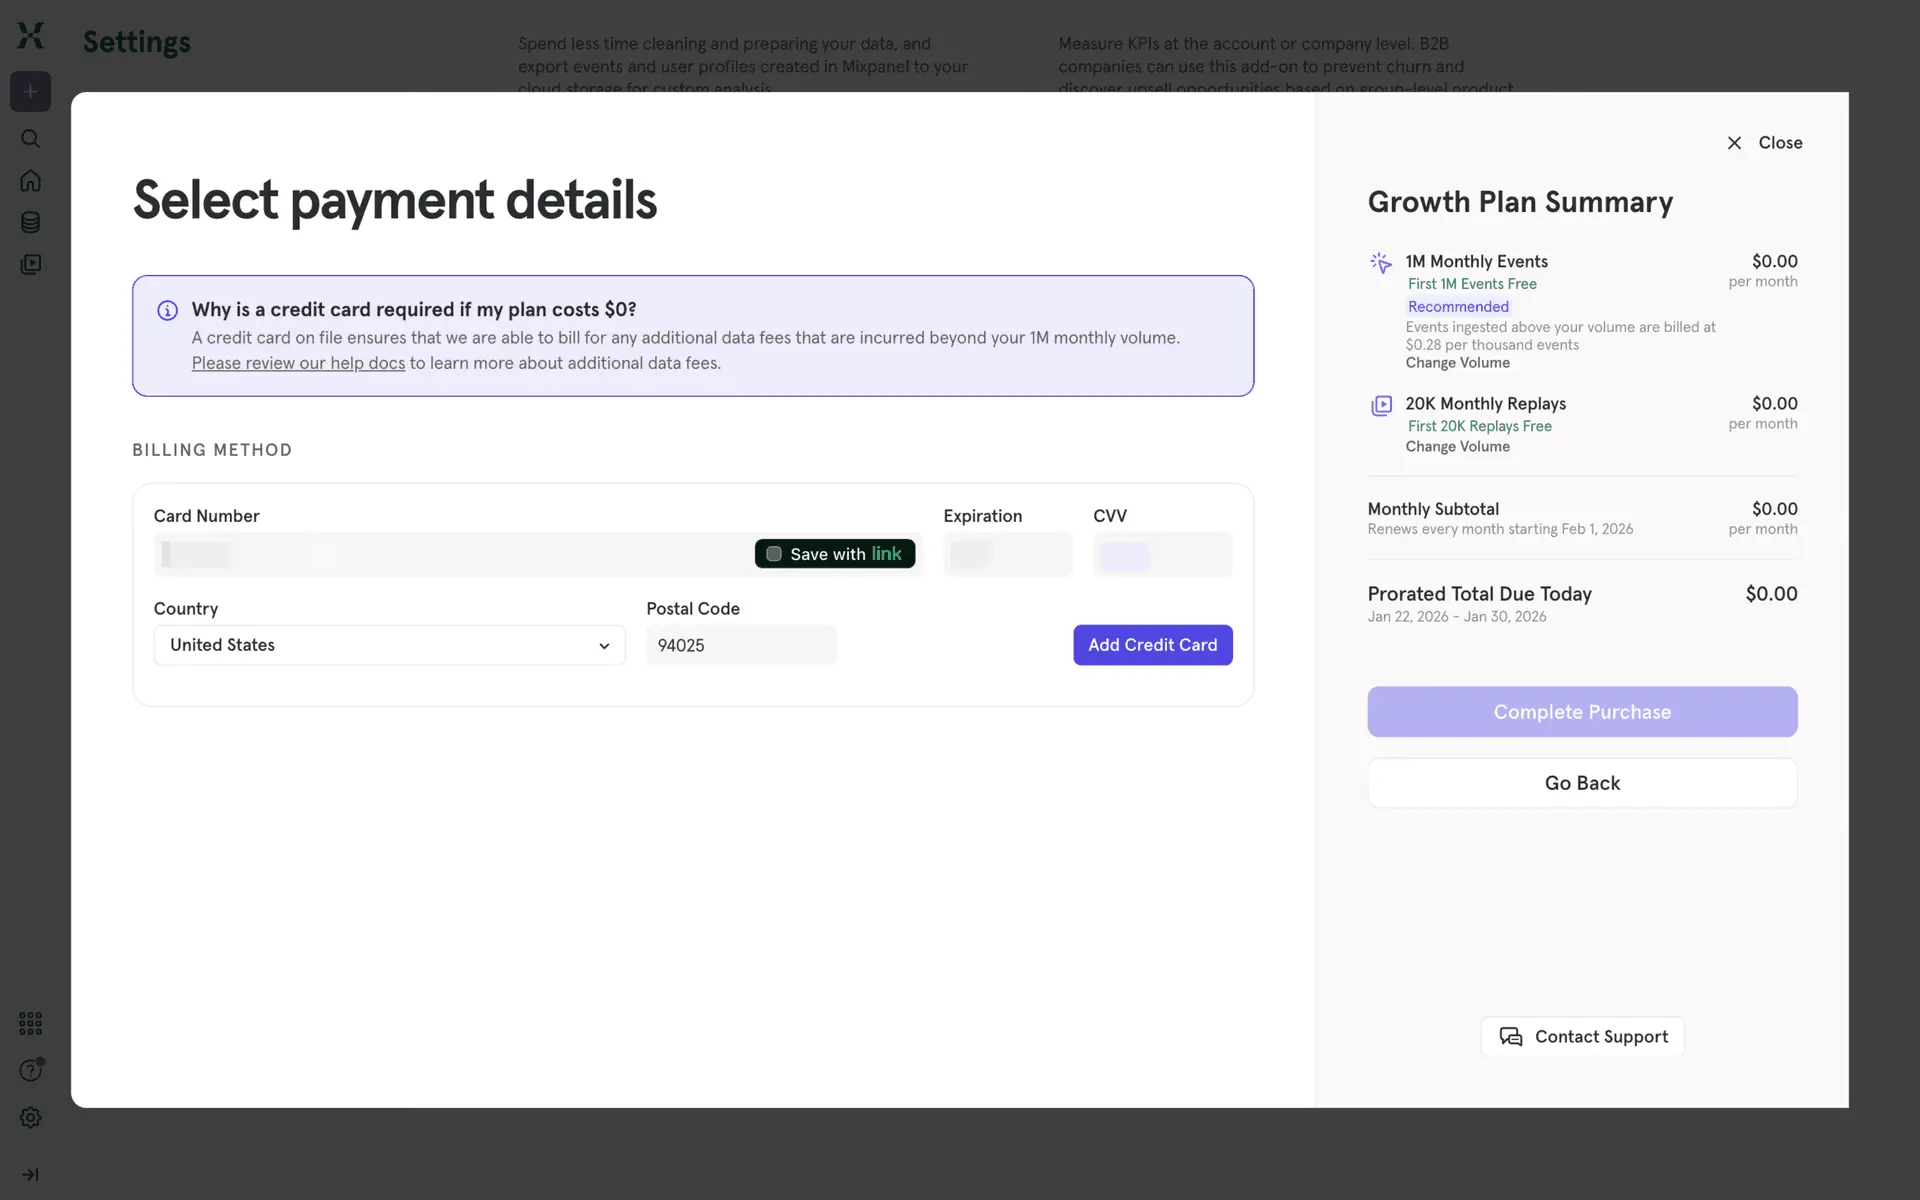Expand the sidebar with the arrow icon
This screenshot has height=1200, width=1920.
[x=30, y=1174]
